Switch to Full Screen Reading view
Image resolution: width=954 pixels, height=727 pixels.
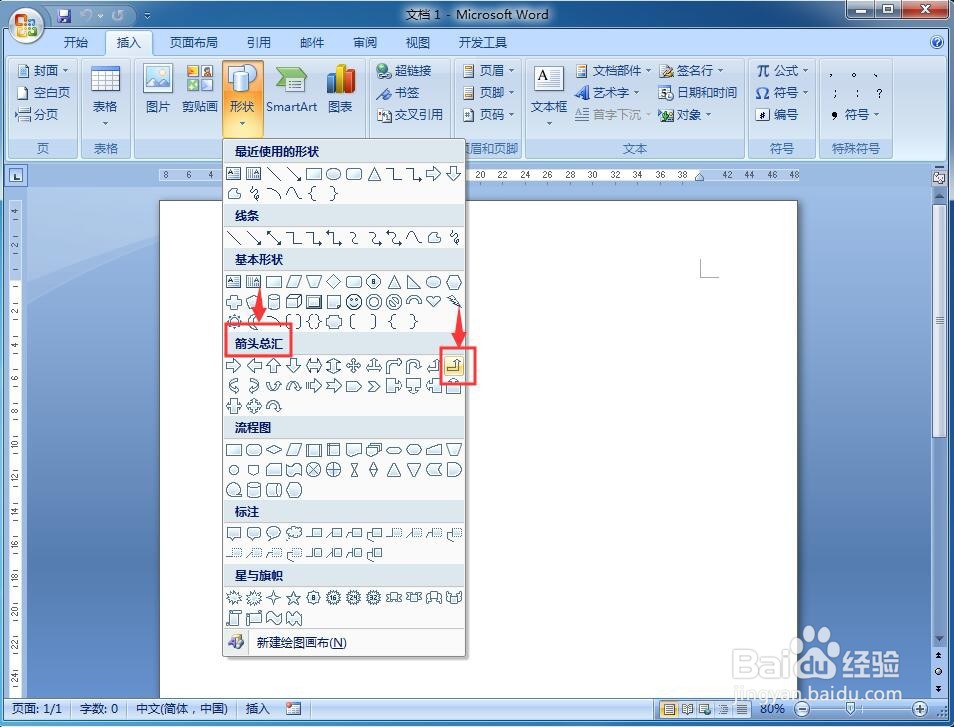click(688, 709)
